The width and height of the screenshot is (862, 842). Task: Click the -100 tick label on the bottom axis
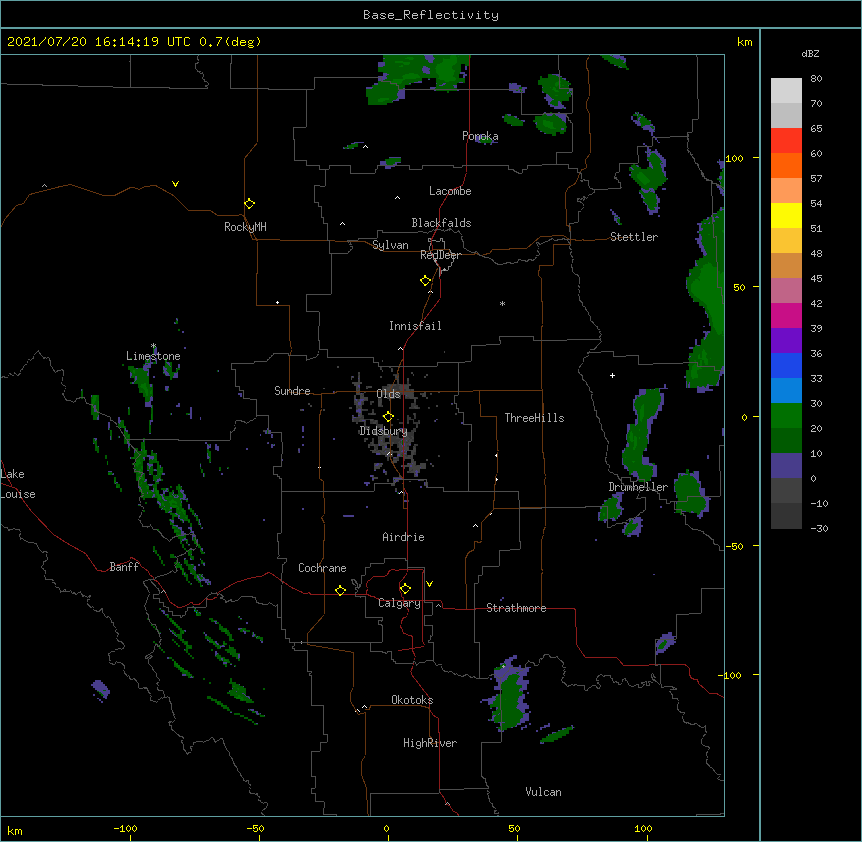tap(125, 829)
